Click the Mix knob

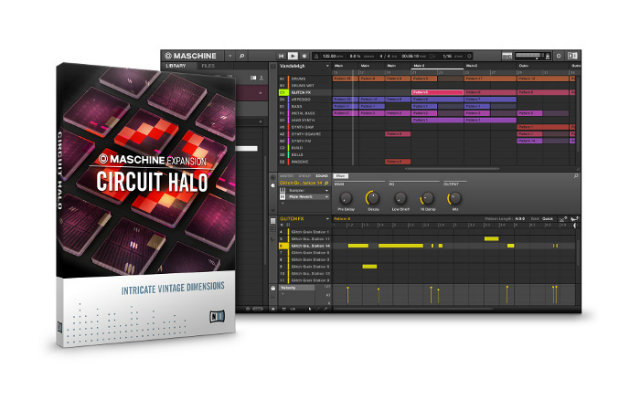click(x=454, y=198)
